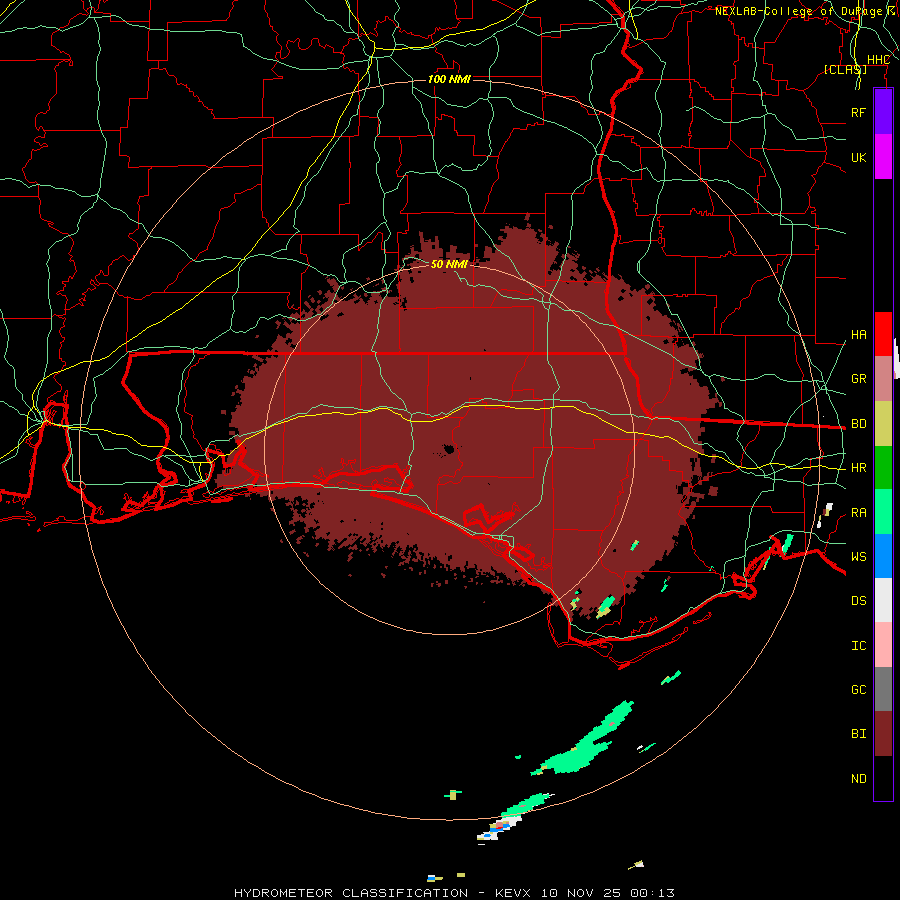
Task: Click the RF legend label
Action: click(858, 112)
